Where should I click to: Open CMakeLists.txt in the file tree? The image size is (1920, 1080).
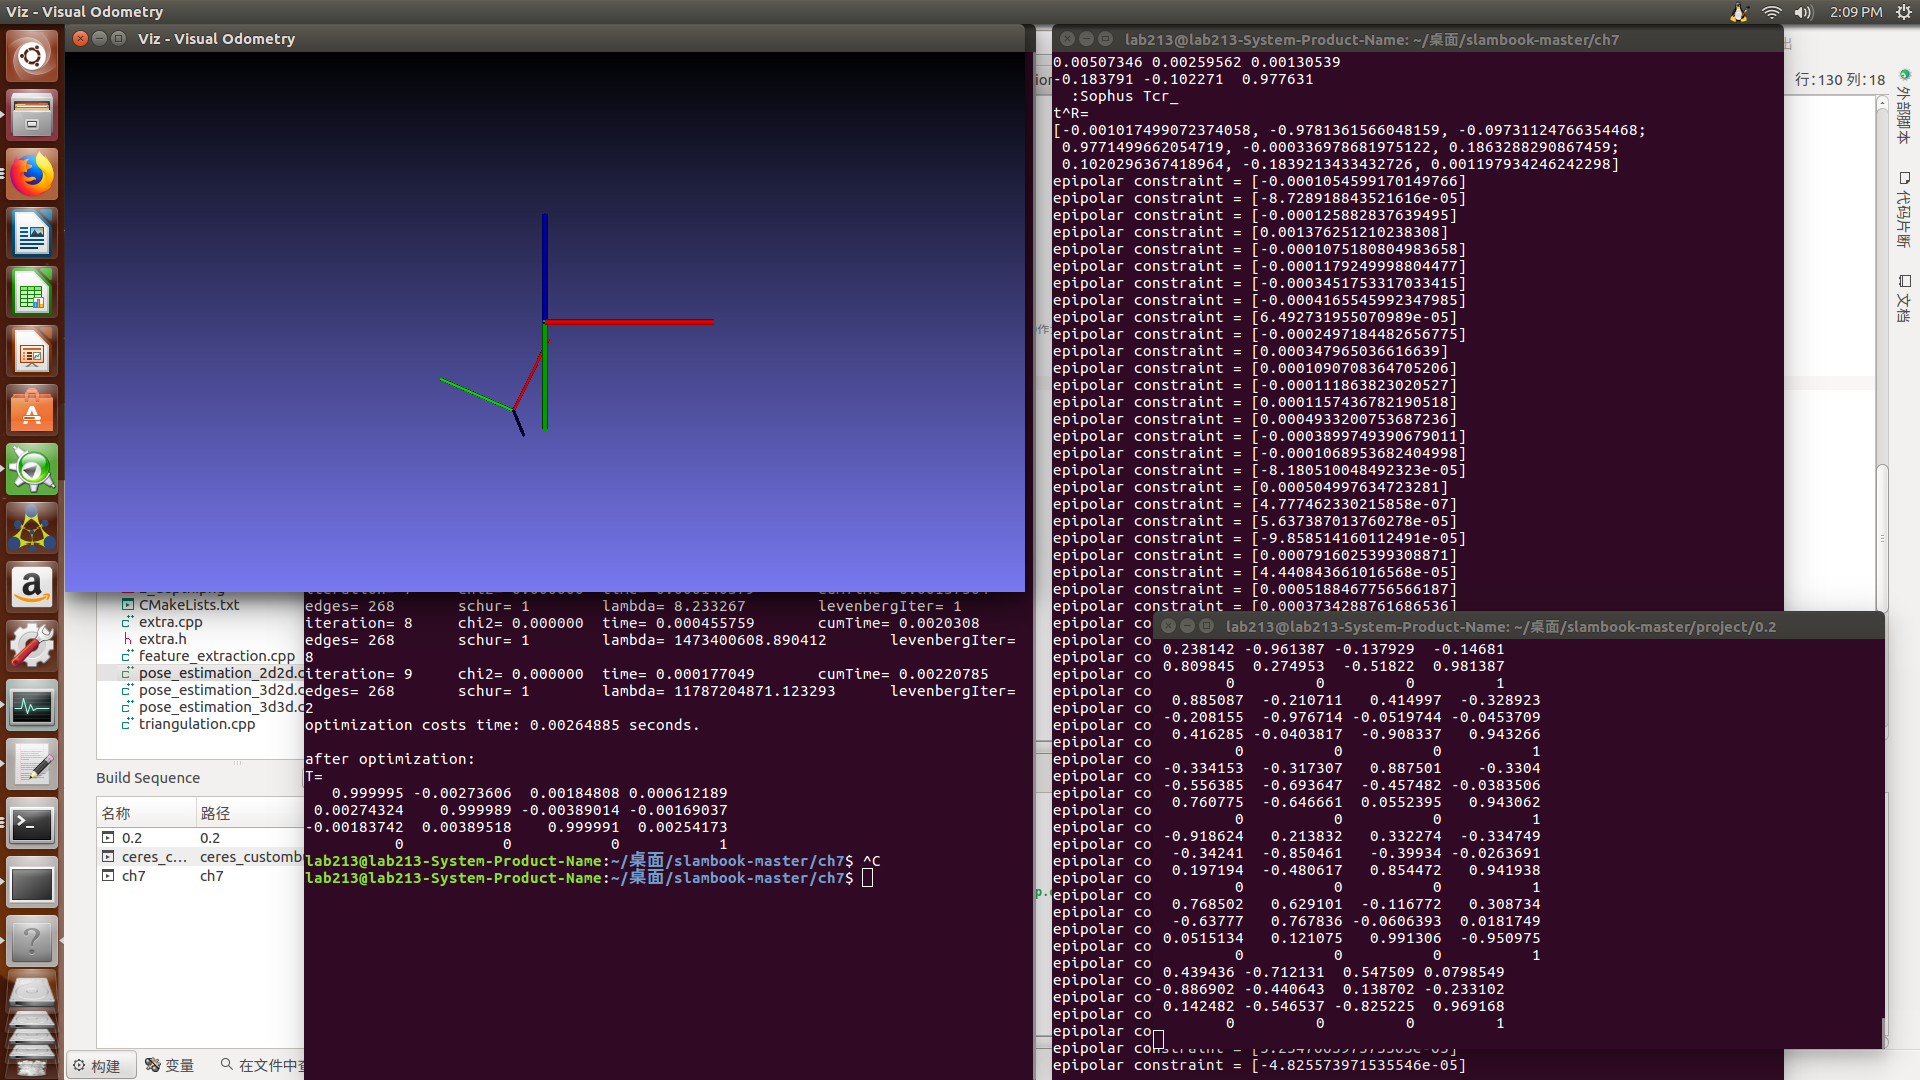(x=189, y=605)
